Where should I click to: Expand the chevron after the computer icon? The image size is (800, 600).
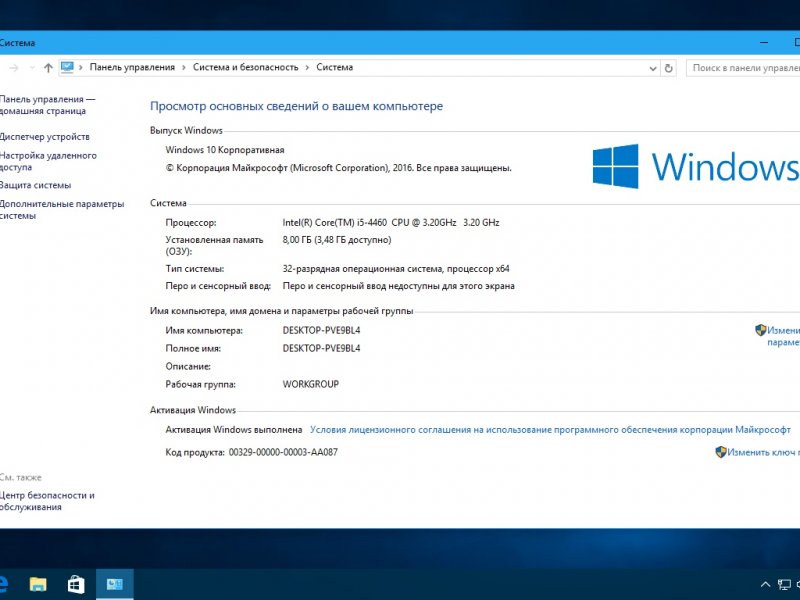[x=81, y=67]
